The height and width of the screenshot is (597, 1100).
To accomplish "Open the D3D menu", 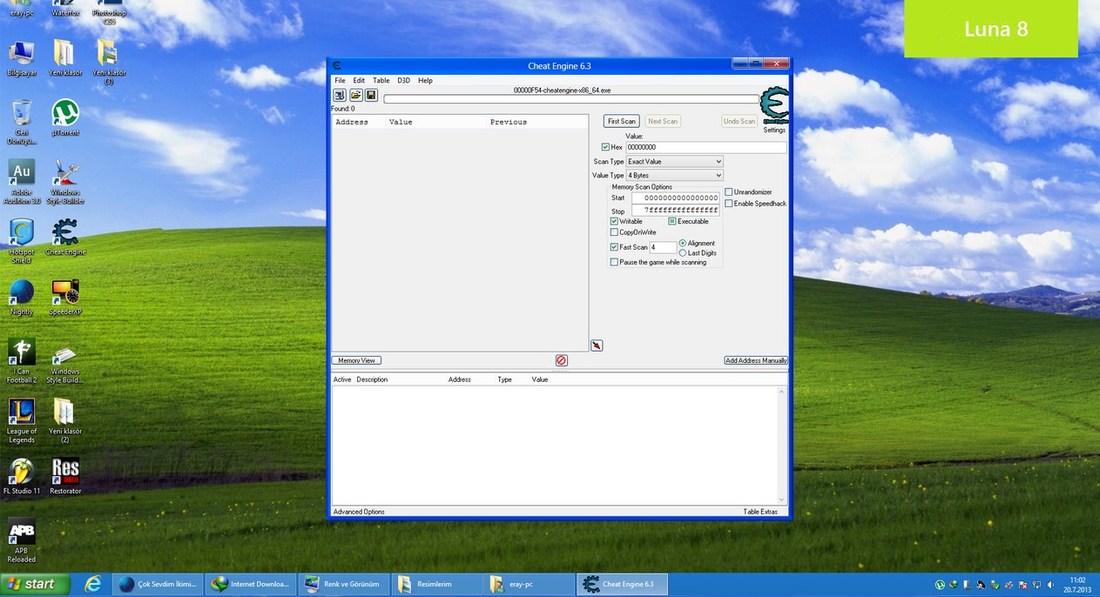I will pos(403,81).
